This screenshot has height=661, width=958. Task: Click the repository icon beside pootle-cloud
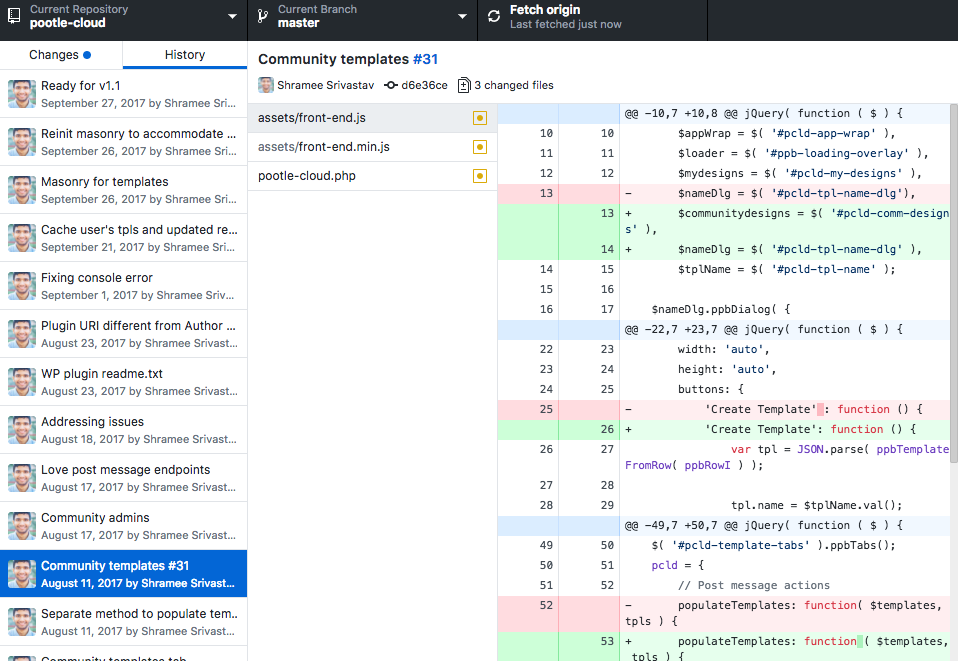[x=14, y=16]
